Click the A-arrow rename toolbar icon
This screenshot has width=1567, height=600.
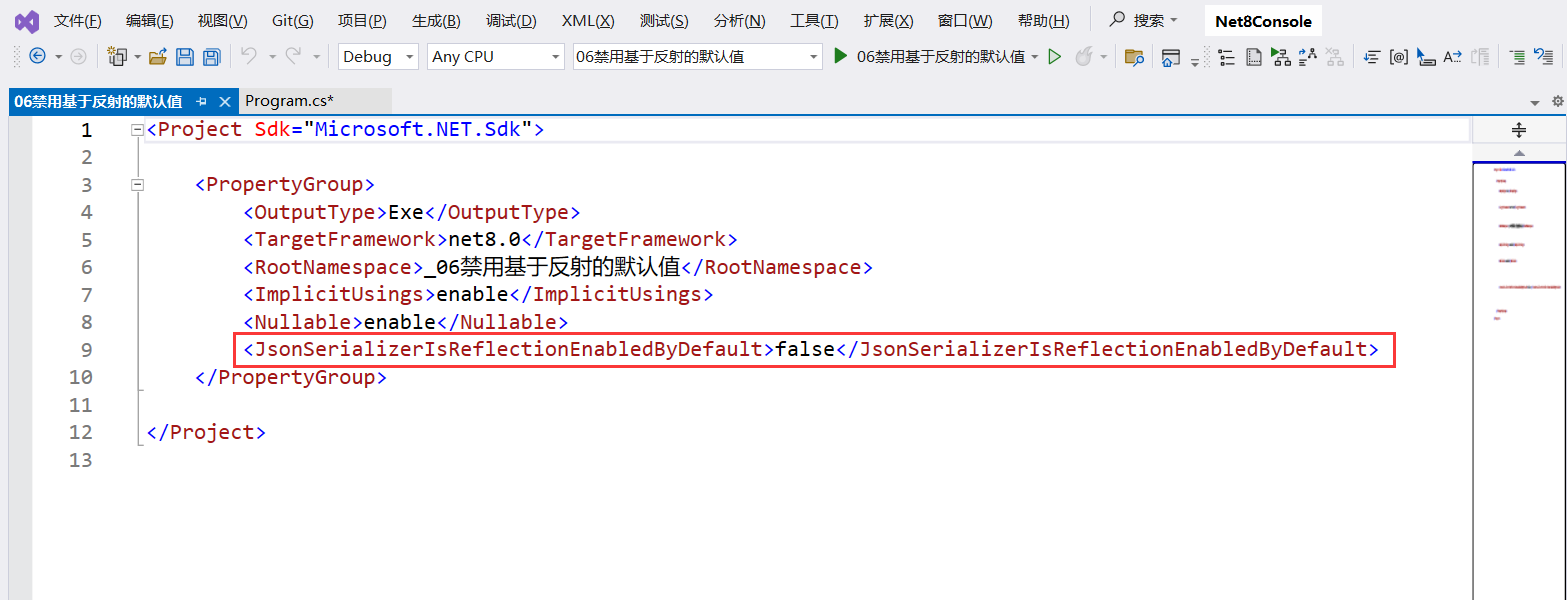coord(1453,57)
